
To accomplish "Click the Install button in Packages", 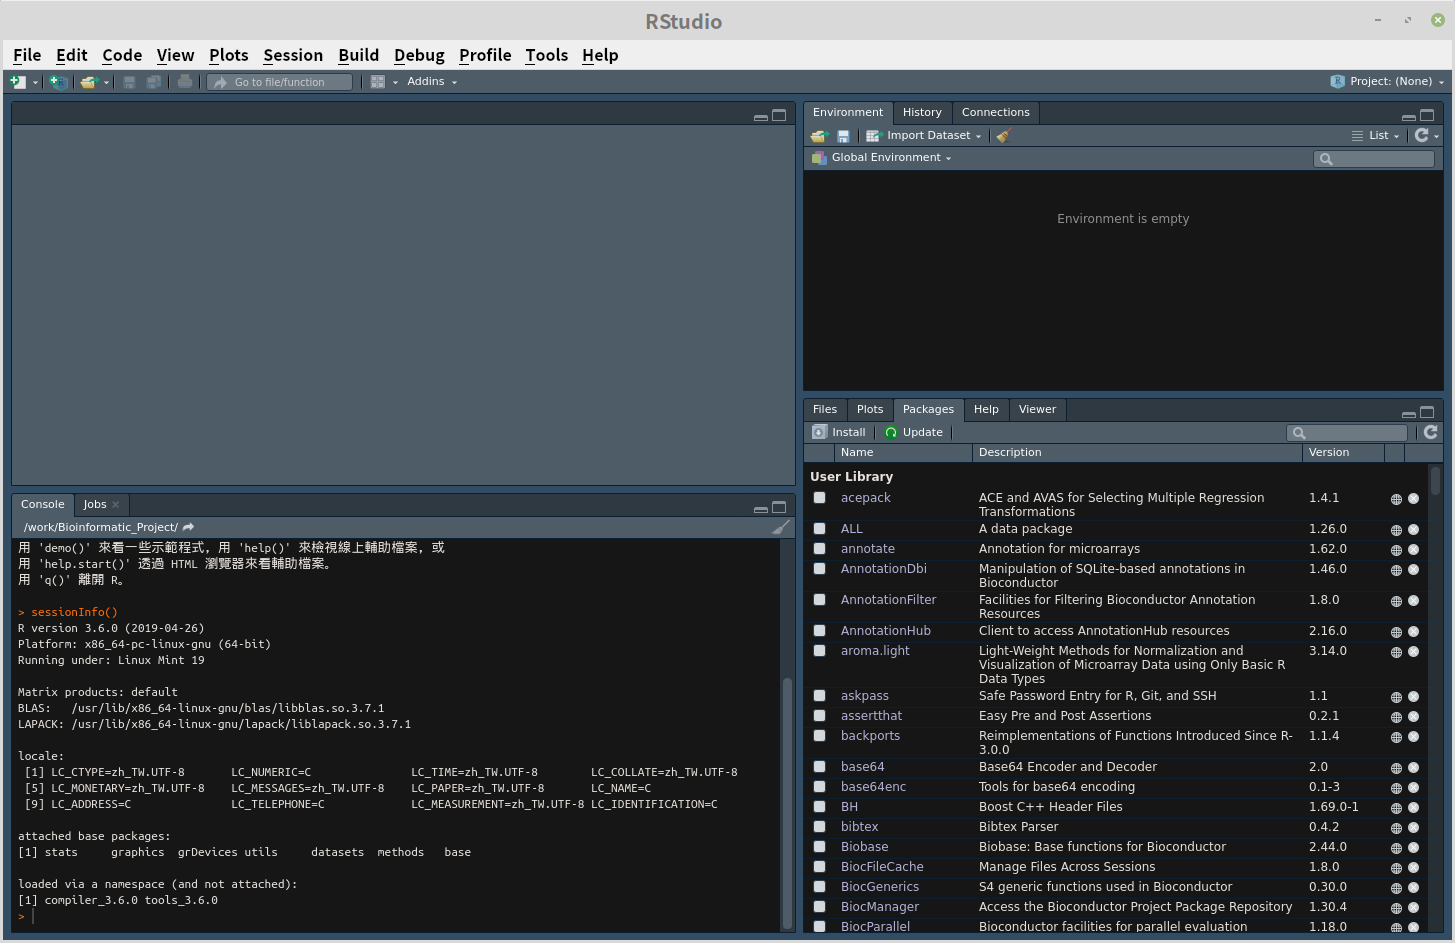I will click(x=839, y=431).
